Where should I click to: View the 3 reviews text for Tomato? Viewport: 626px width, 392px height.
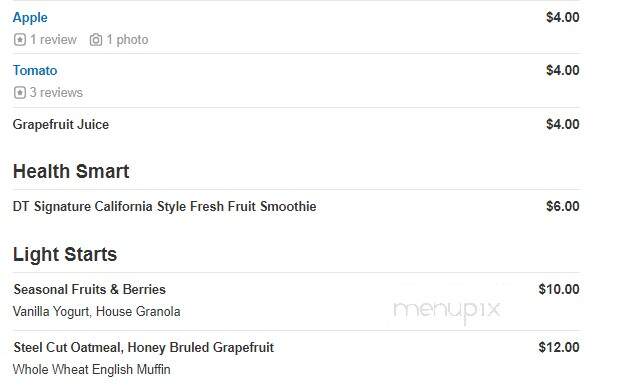click(56, 93)
